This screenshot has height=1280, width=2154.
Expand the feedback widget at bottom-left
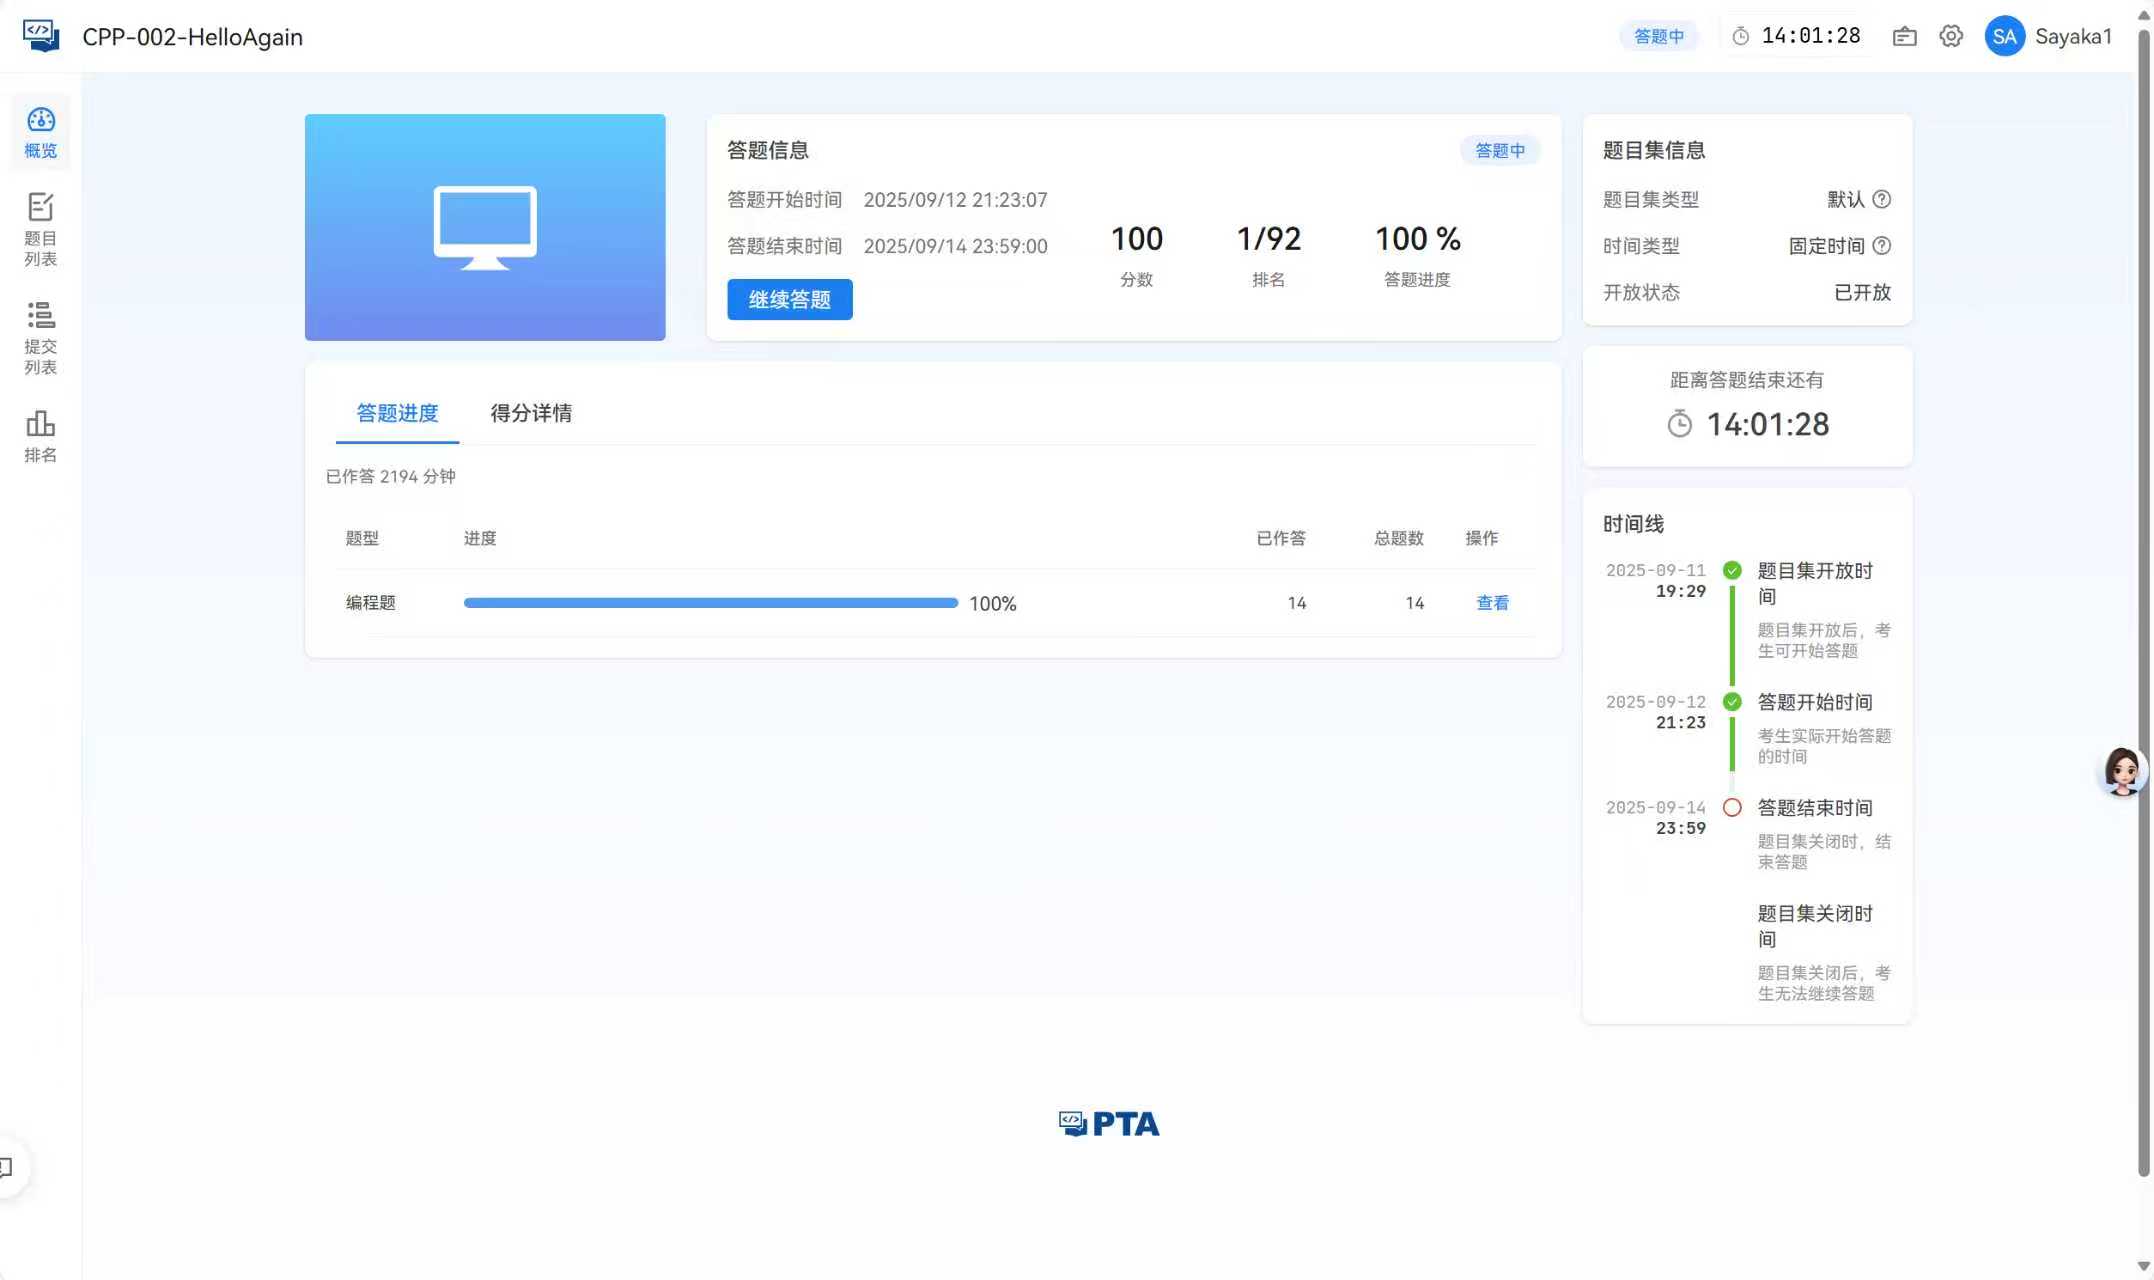click(8, 1166)
